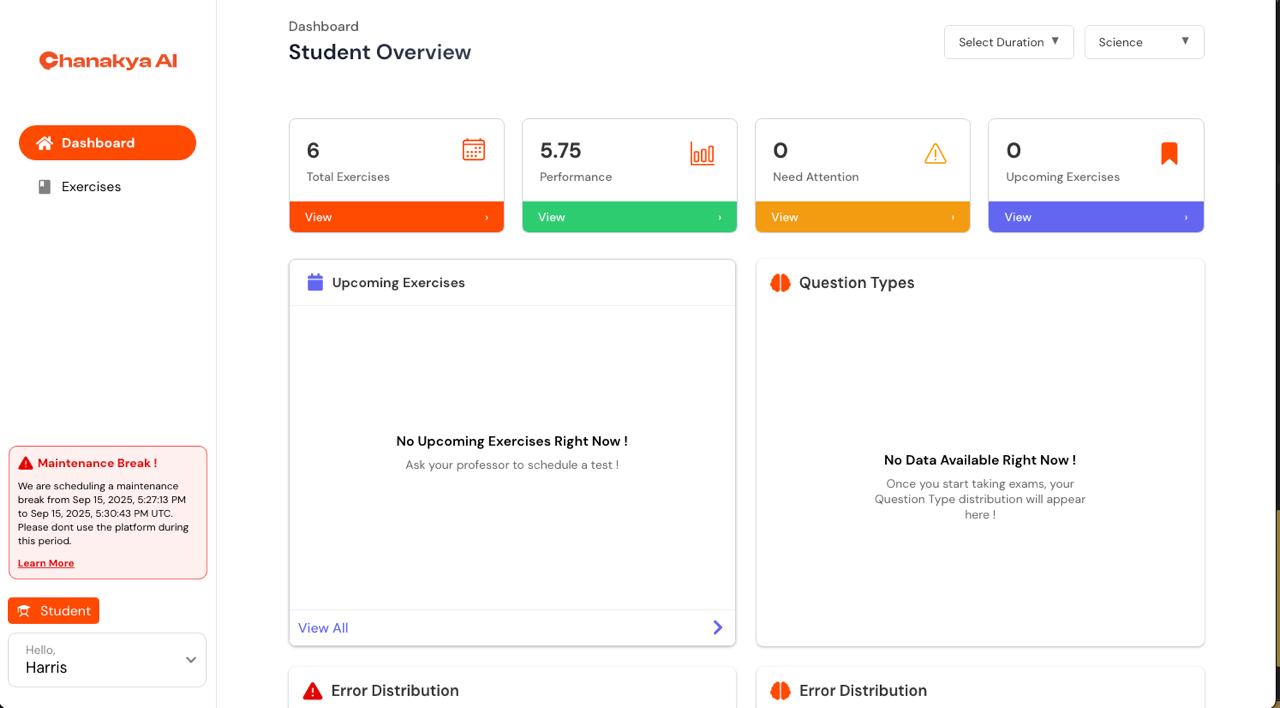The height and width of the screenshot is (708, 1280).
Task: Click View All in Upcoming Exercises panel
Action: 323,628
